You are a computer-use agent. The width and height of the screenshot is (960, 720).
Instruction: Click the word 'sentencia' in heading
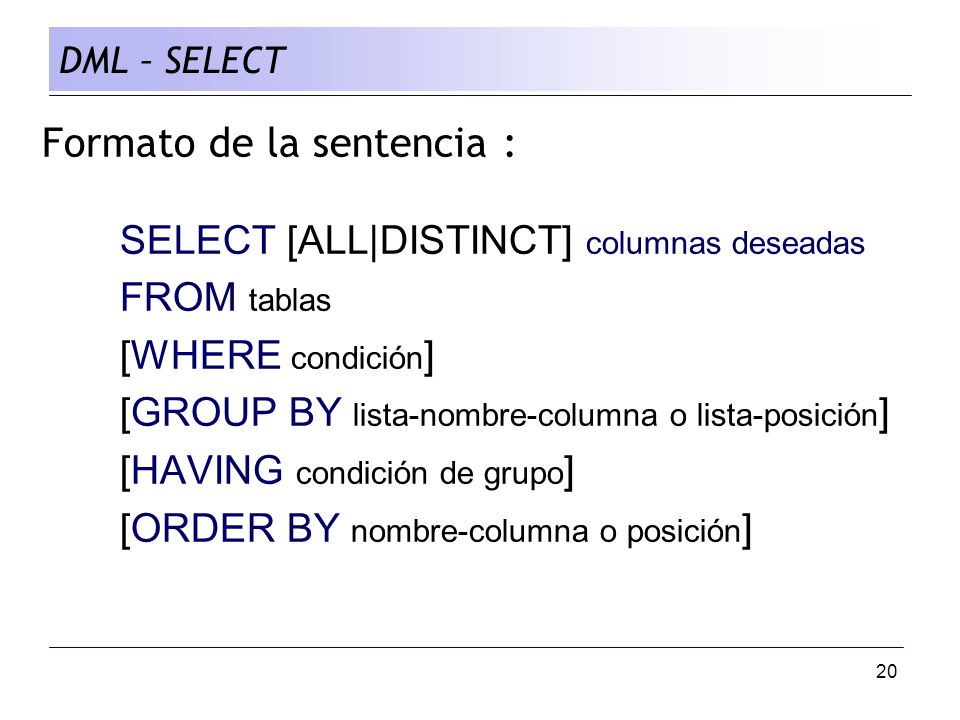399,143
